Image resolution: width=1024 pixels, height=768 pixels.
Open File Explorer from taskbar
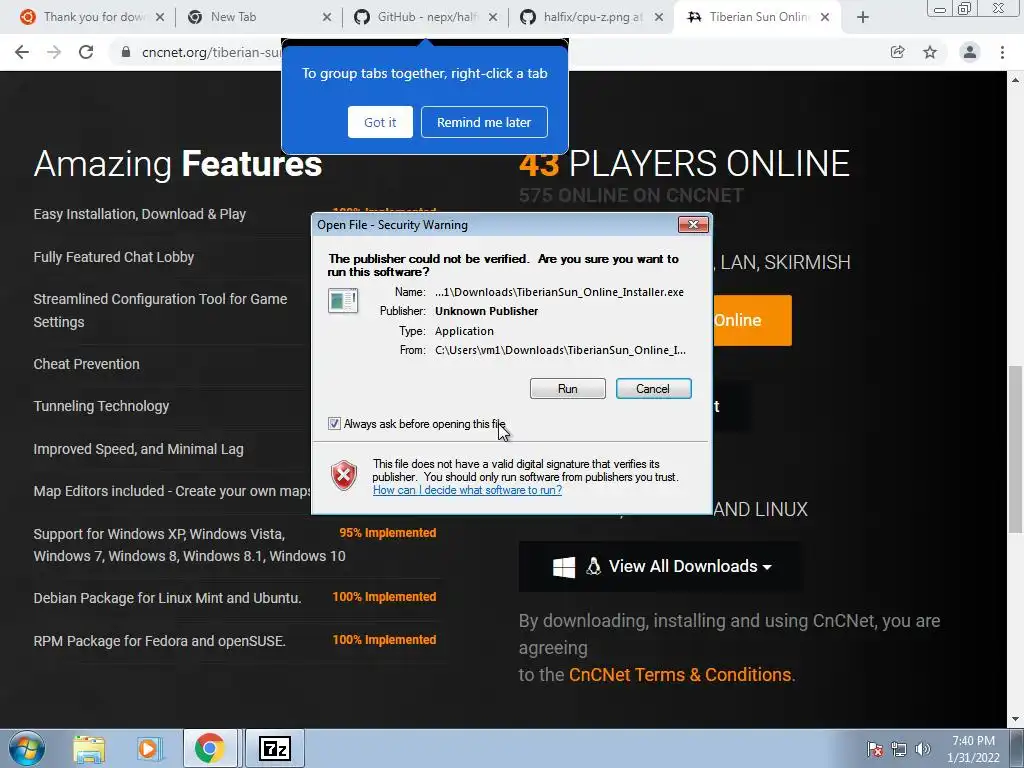[x=89, y=748]
